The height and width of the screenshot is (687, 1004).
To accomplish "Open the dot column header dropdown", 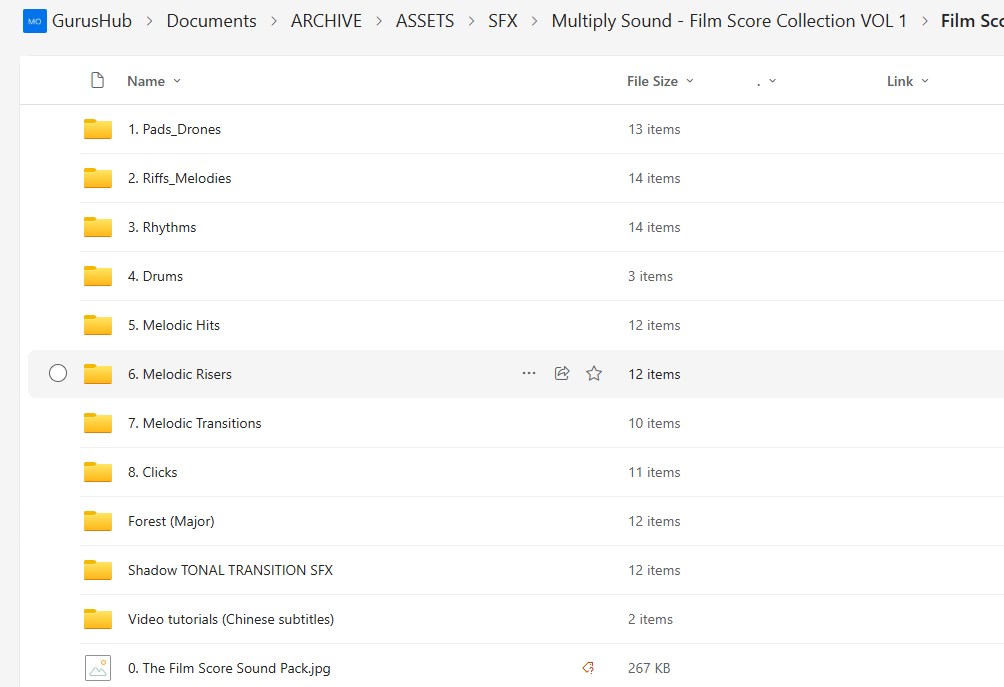I will click(767, 81).
